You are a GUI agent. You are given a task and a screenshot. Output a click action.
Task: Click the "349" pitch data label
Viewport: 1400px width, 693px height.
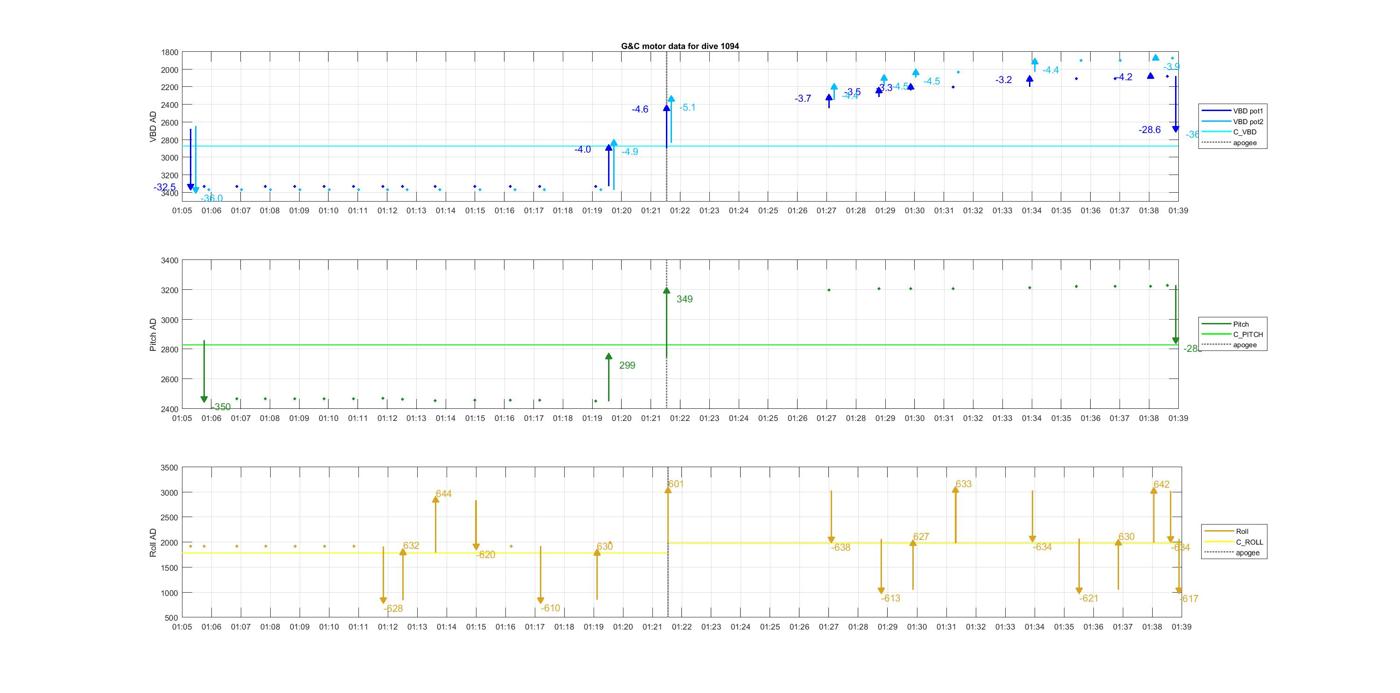[x=684, y=299]
